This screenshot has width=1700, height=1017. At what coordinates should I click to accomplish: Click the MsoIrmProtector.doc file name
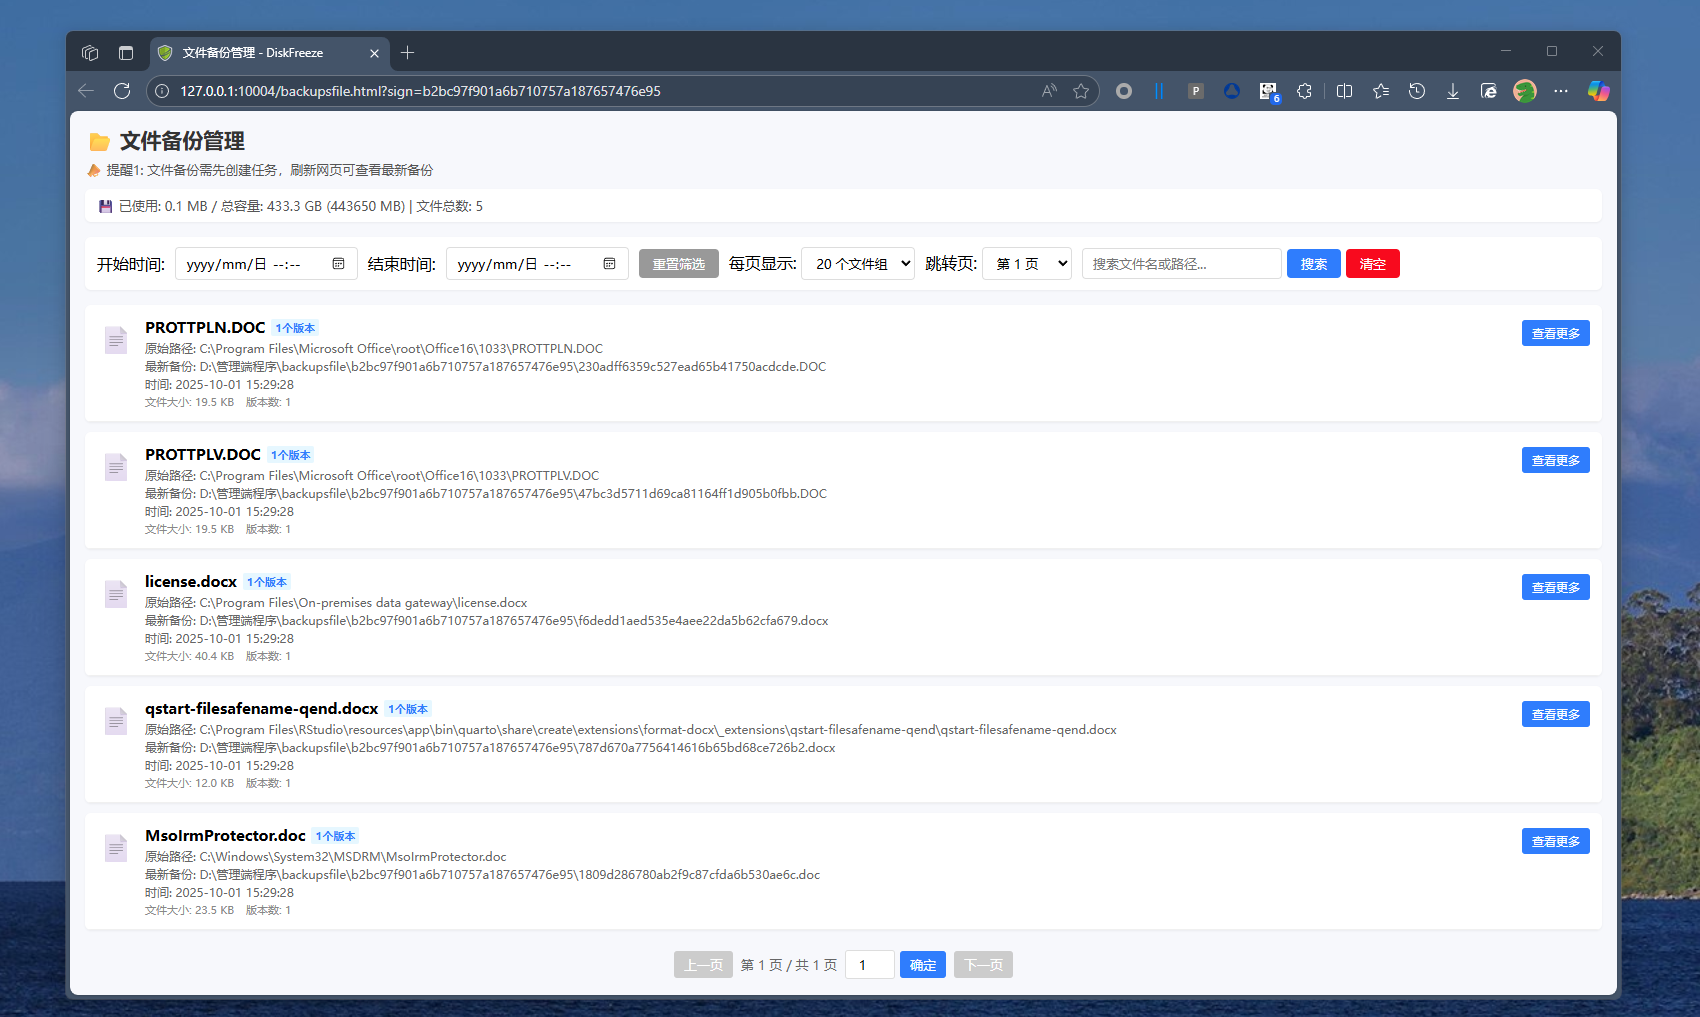pos(226,836)
